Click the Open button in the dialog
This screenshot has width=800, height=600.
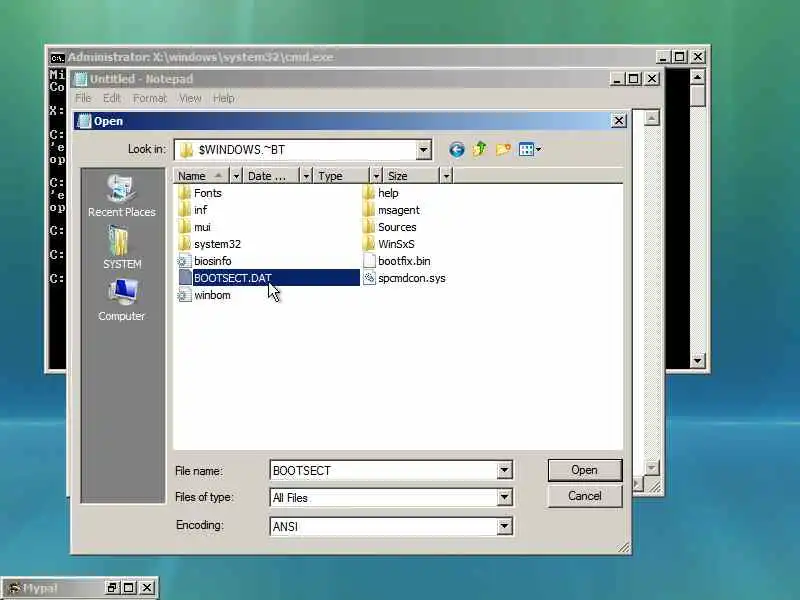pyautogui.click(x=585, y=470)
